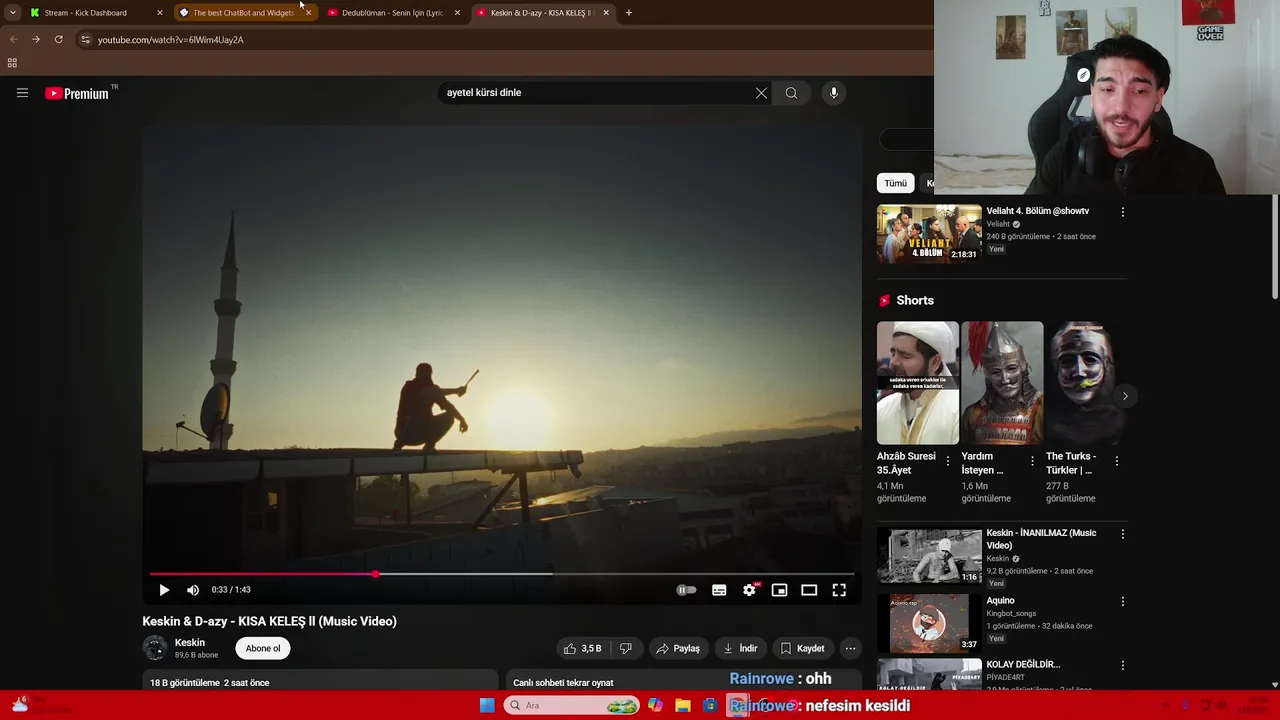Viewport: 1280px width, 720px height.
Task: Like the video (3,5 B)
Action: [582, 648]
